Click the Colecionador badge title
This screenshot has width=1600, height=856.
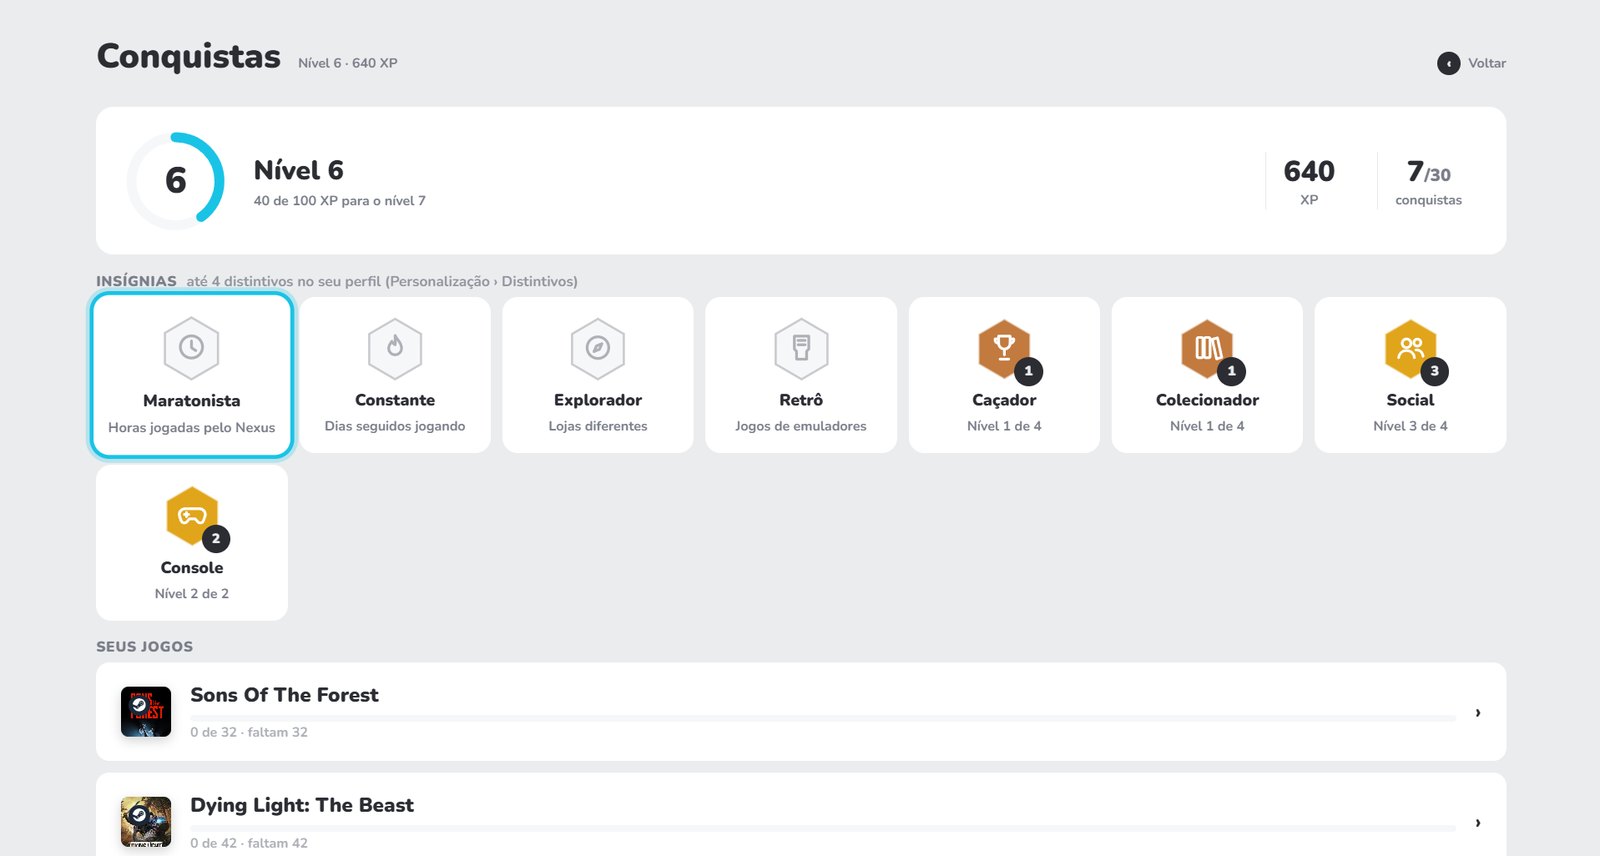point(1207,400)
